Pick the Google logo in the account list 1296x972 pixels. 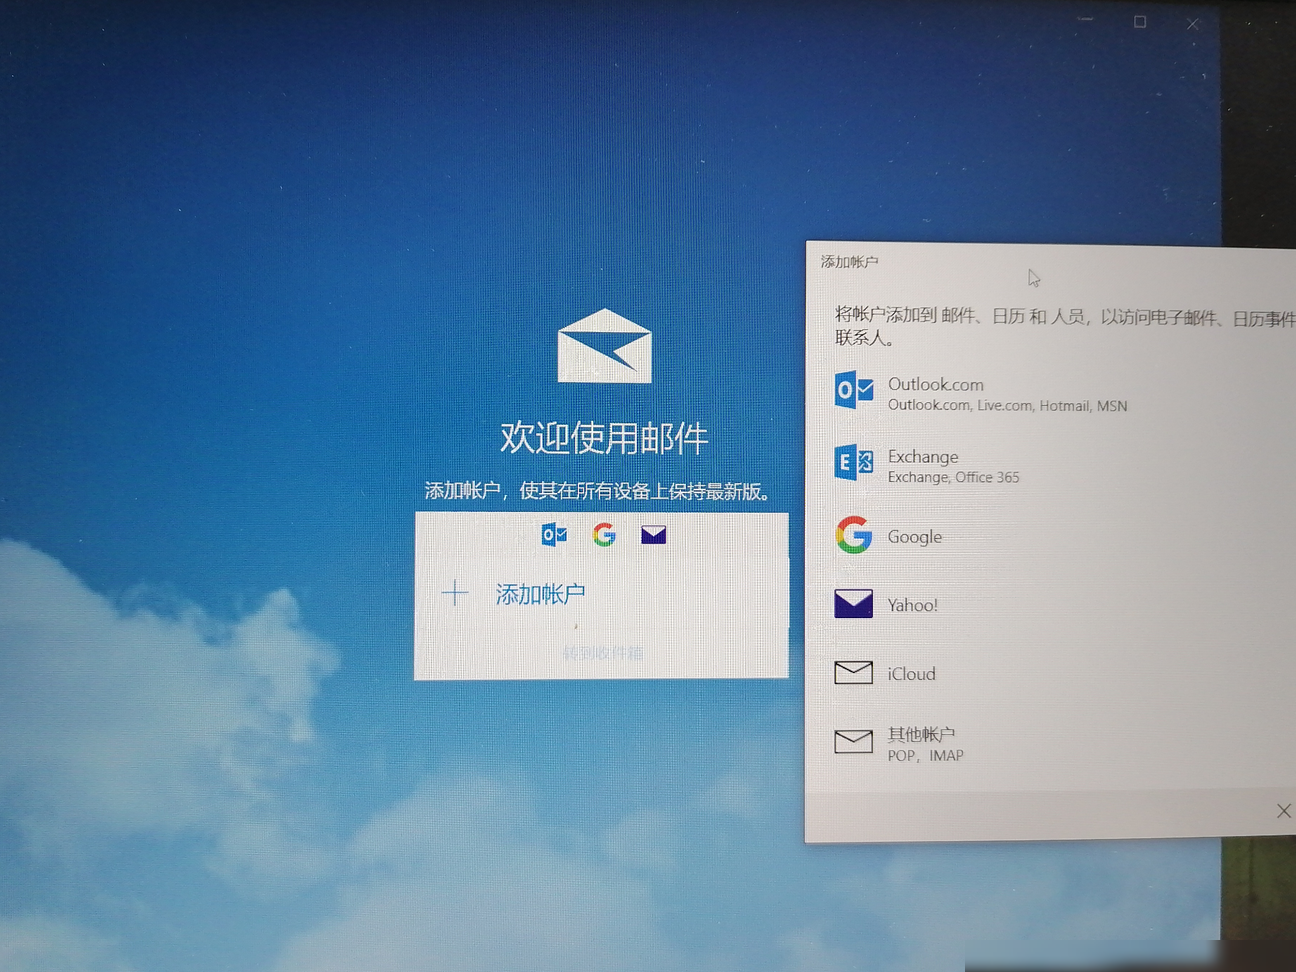tap(854, 535)
